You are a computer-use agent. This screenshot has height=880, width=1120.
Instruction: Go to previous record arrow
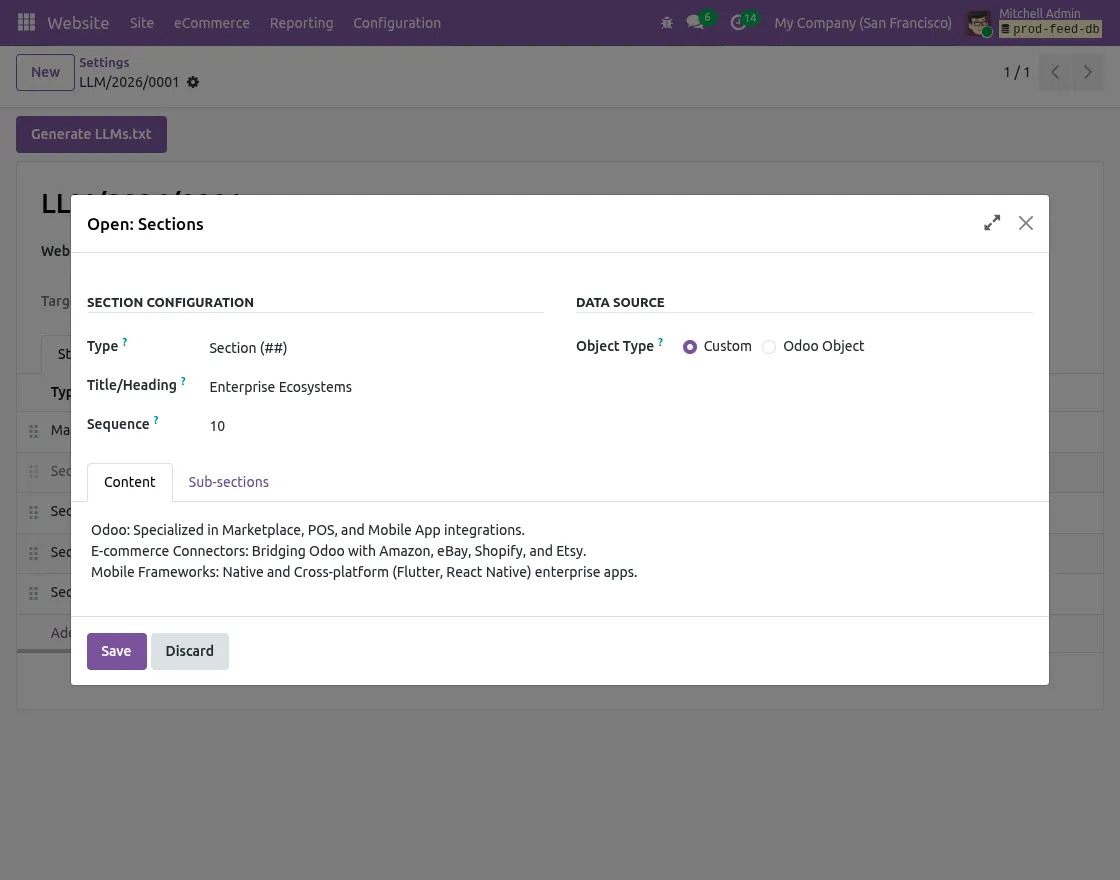[x=1055, y=71]
